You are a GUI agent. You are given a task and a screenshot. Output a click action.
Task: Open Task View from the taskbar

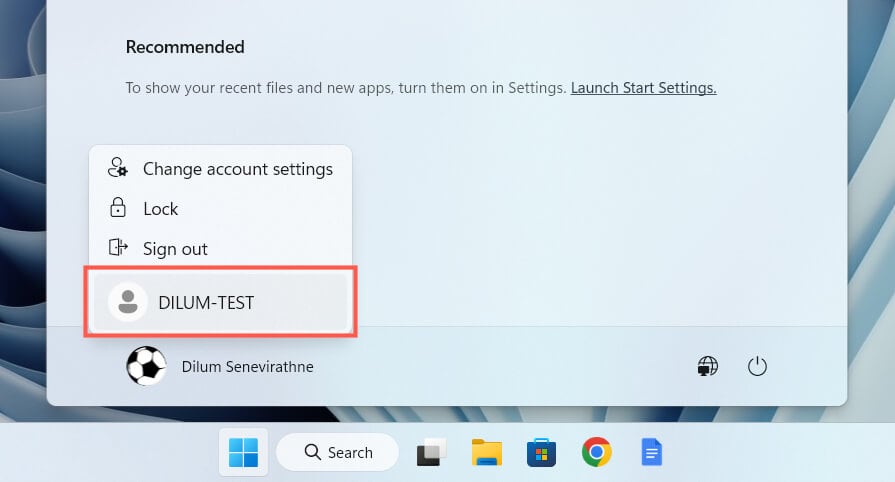[431, 454]
